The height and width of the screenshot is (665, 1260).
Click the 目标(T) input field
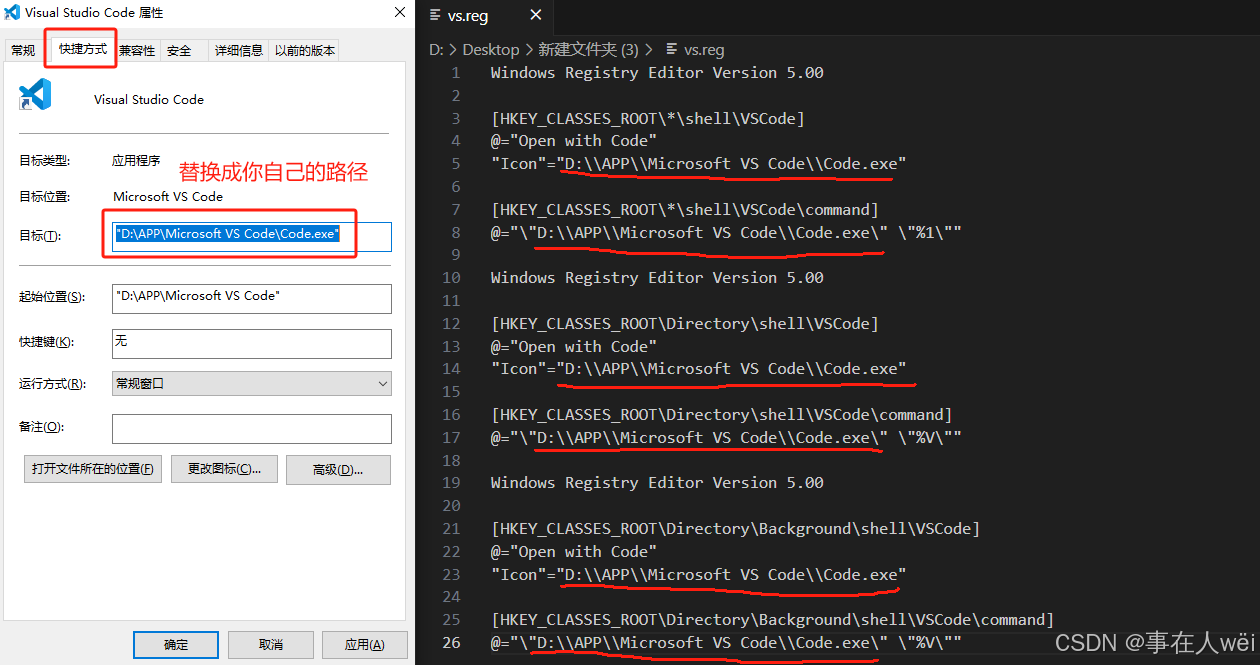pyautogui.click(x=251, y=236)
